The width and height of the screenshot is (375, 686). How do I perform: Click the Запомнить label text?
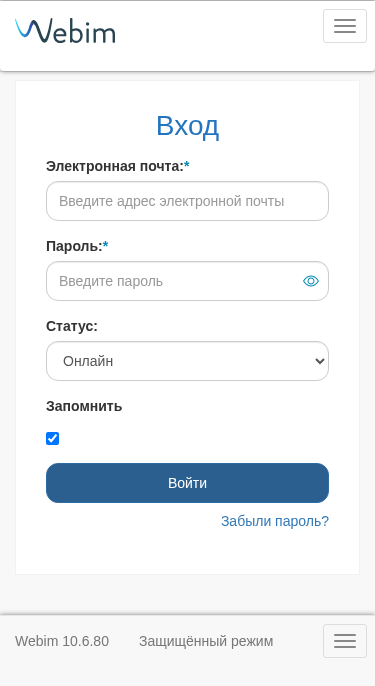coord(84,406)
